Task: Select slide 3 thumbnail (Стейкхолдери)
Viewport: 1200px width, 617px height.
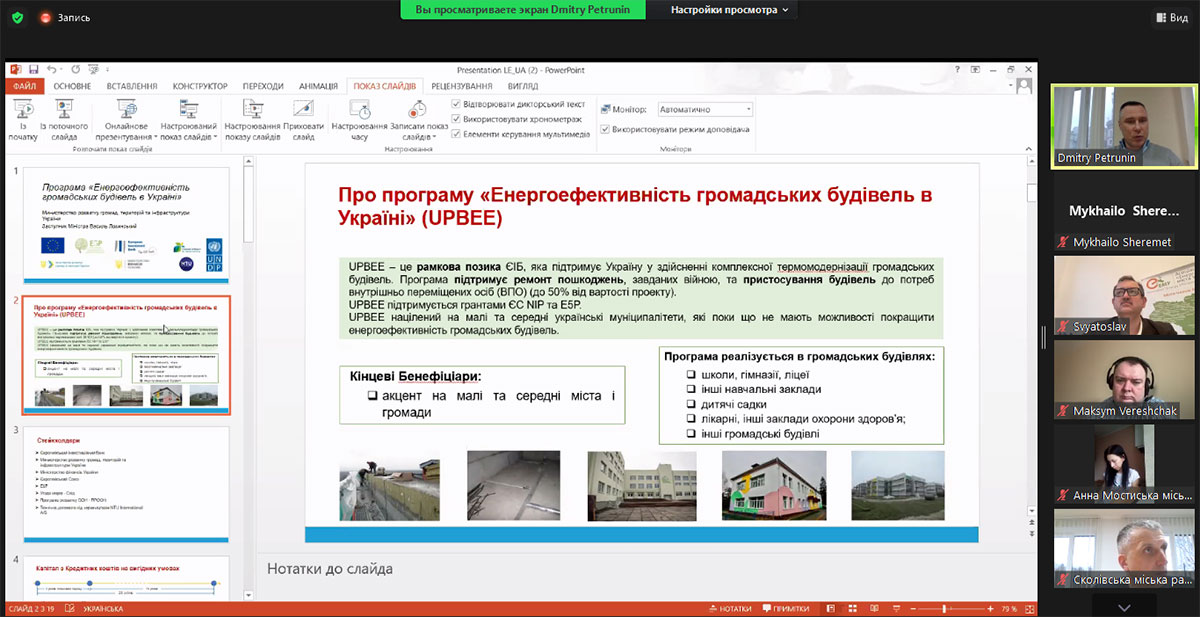Action: click(x=126, y=485)
